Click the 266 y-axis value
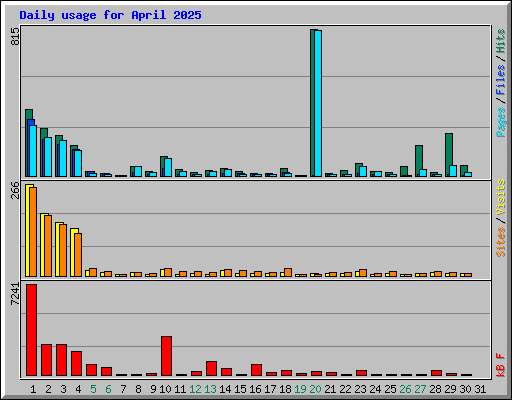Screen dimensions: 512x400 click(x=15, y=190)
